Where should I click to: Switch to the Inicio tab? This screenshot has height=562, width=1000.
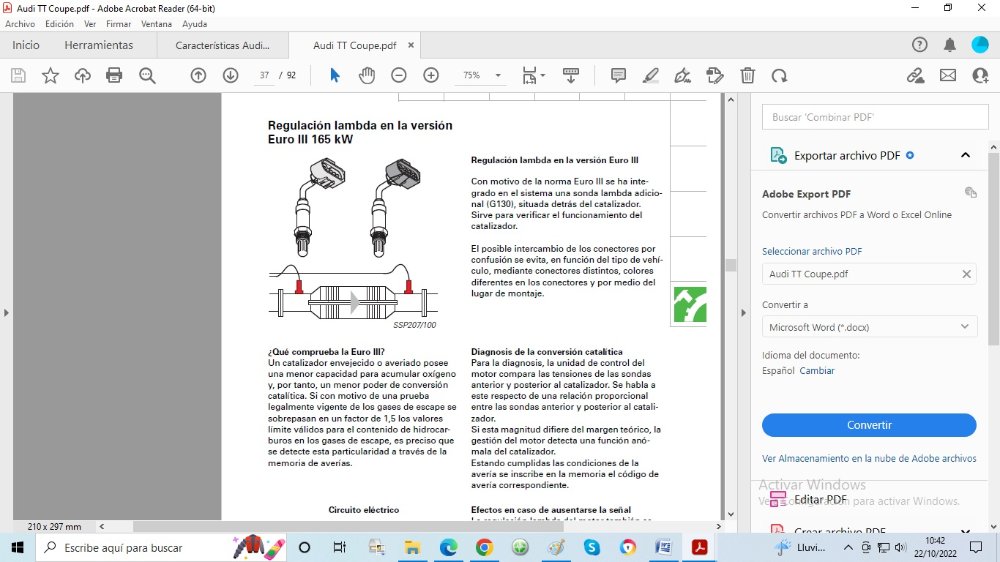(26, 45)
